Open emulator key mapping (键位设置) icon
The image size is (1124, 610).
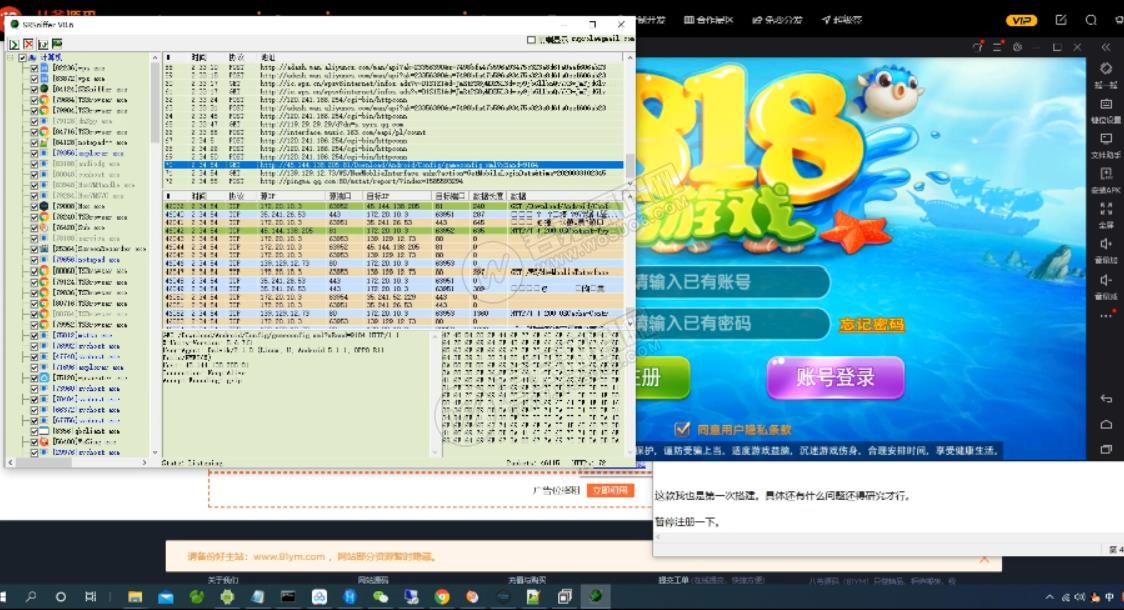tap(1106, 104)
